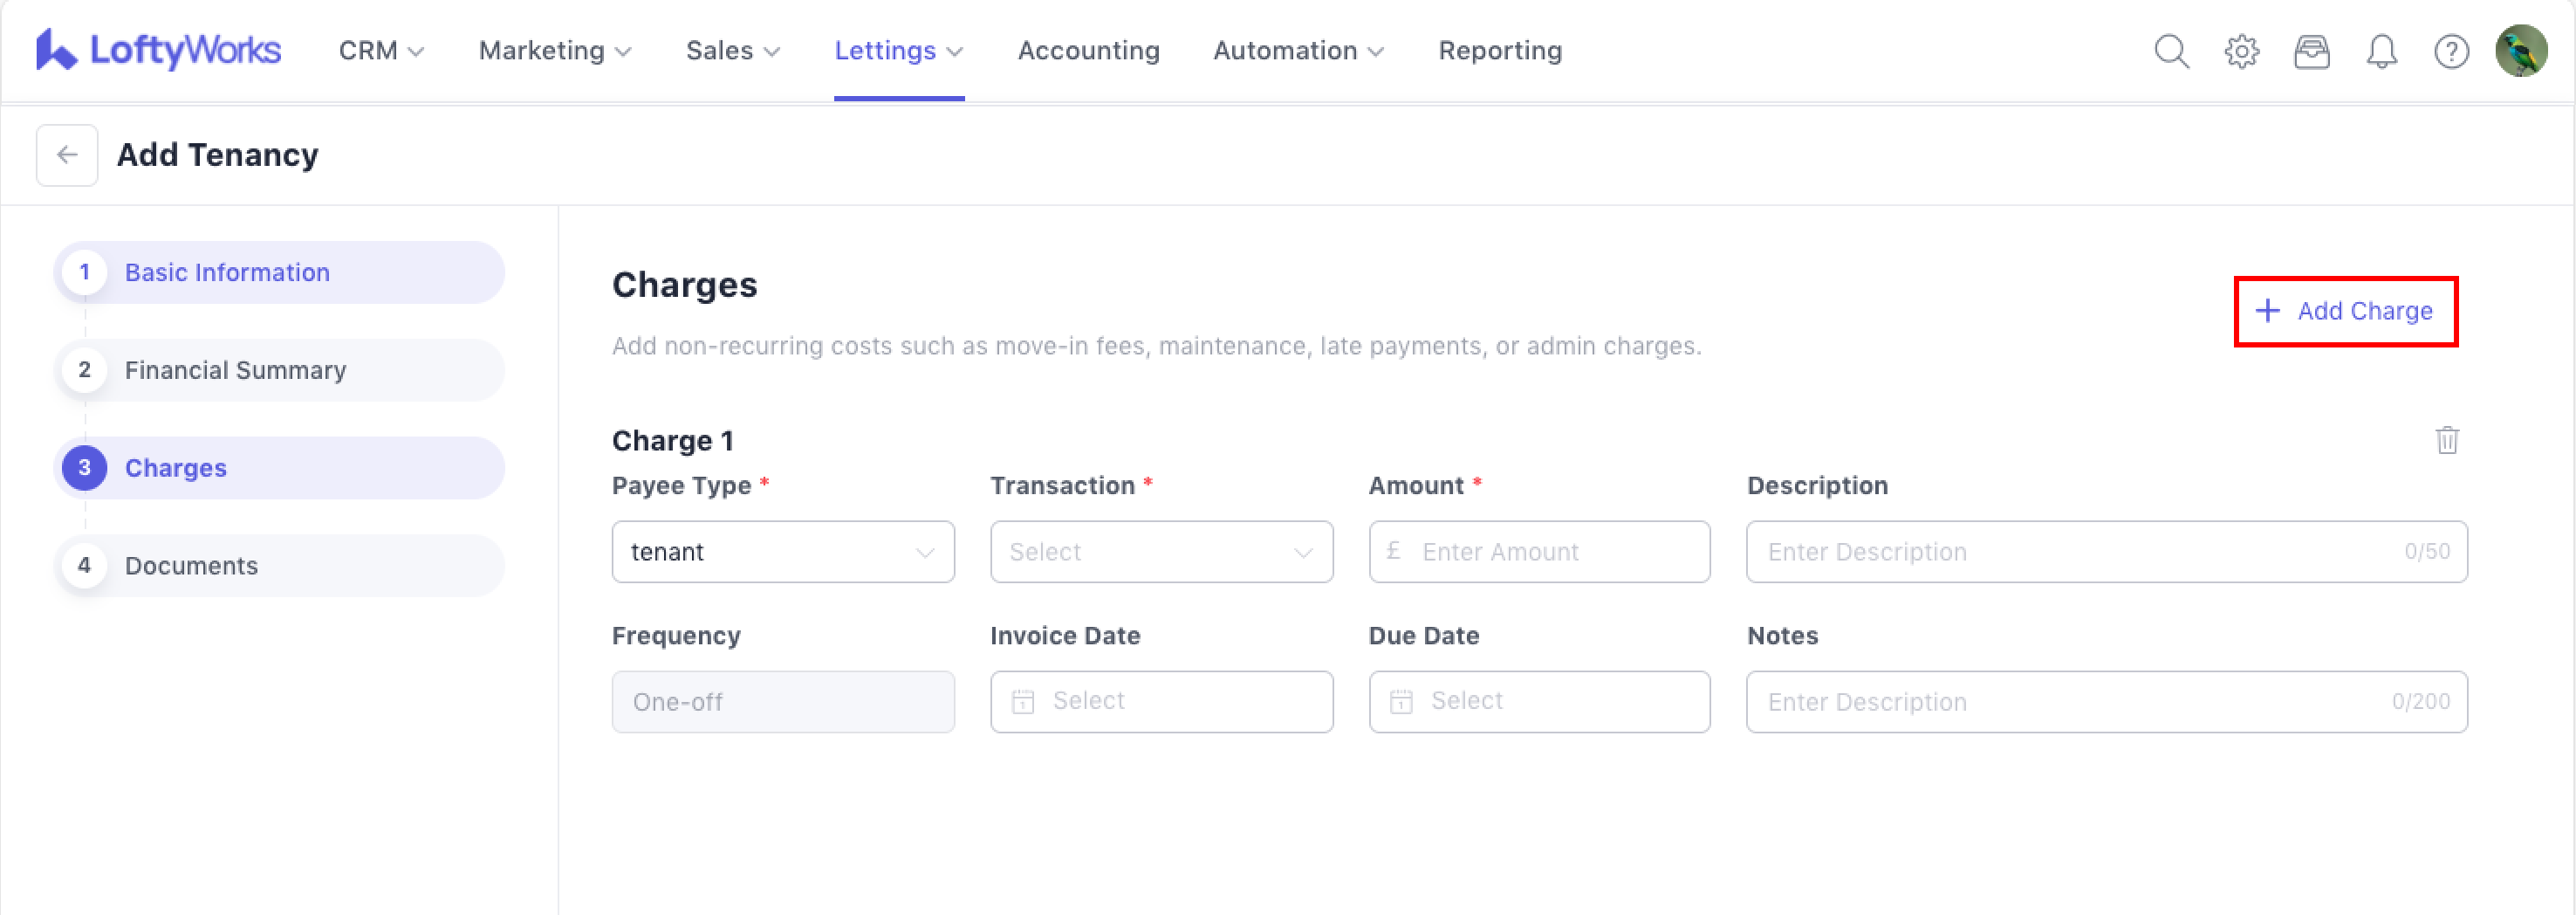Expand the CRM menu

(381, 51)
